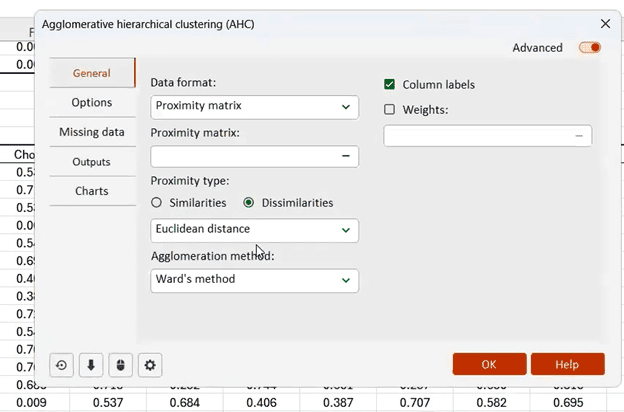Open the Missing data tab

pyautogui.click(x=92, y=132)
